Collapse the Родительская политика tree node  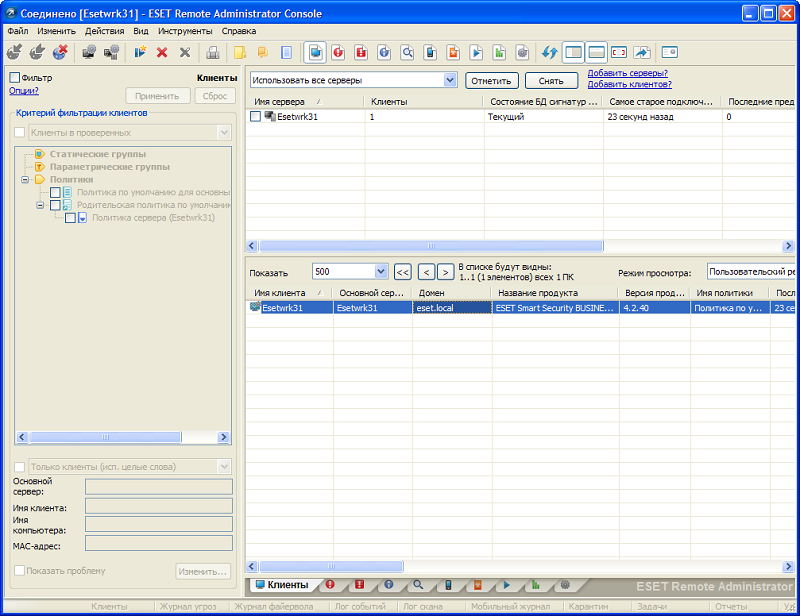(40, 205)
